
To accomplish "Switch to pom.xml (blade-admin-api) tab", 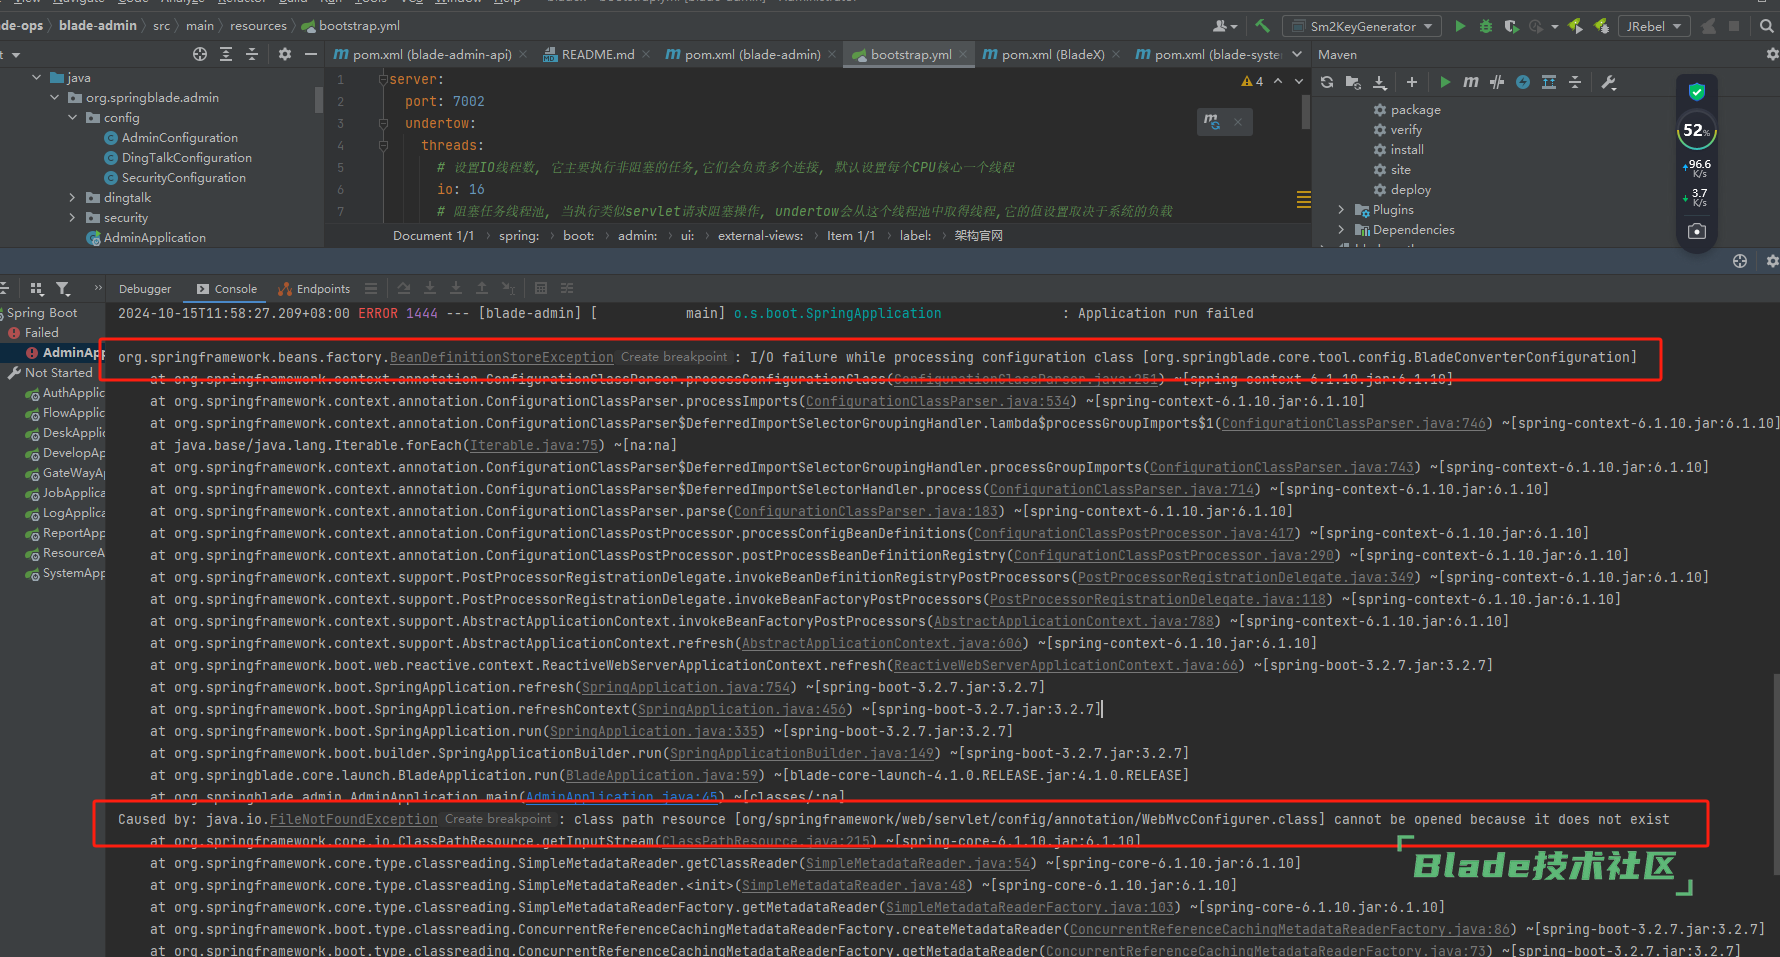I will [x=431, y=54].
